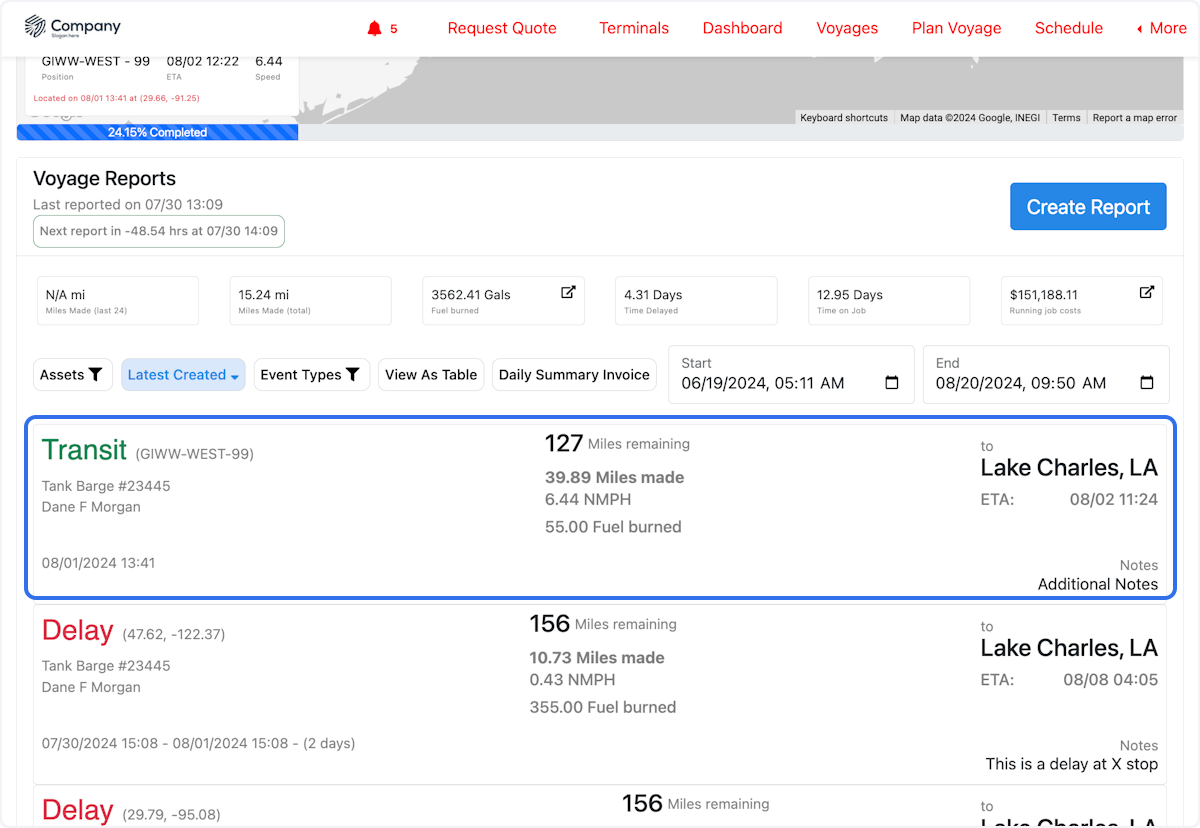Open Running job costs external link icon
The width and height of the screenshot is (1200, 828).
pos(1147,292)
